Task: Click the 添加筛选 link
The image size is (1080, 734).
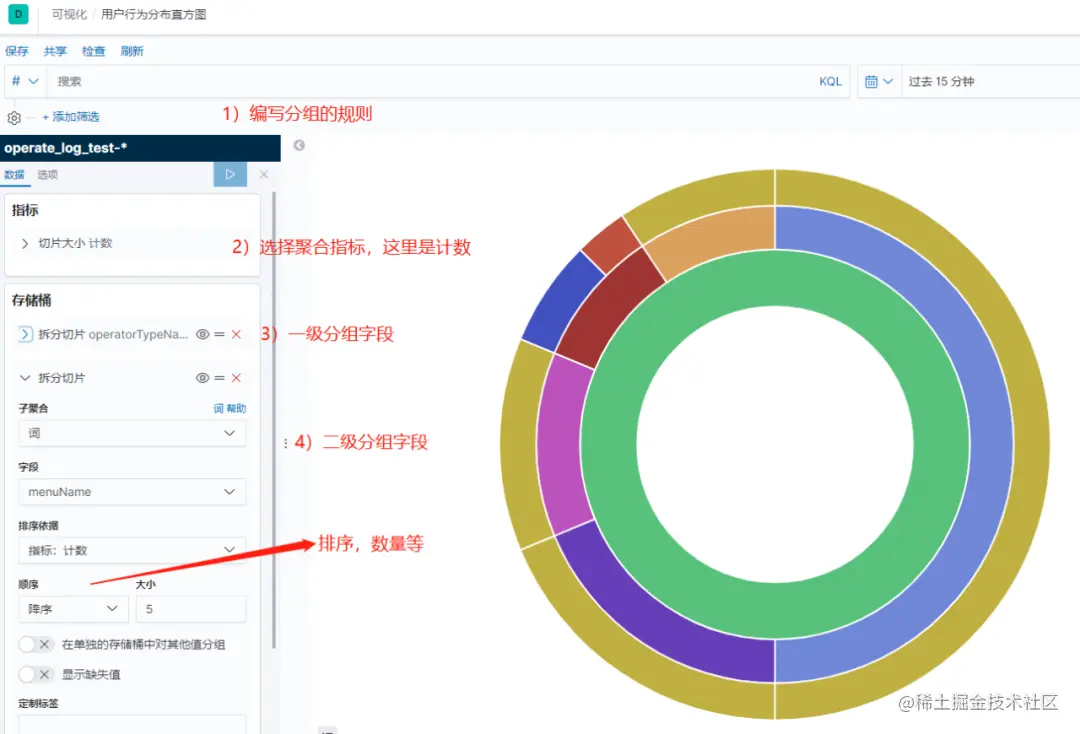Action: tap(71, 117)
